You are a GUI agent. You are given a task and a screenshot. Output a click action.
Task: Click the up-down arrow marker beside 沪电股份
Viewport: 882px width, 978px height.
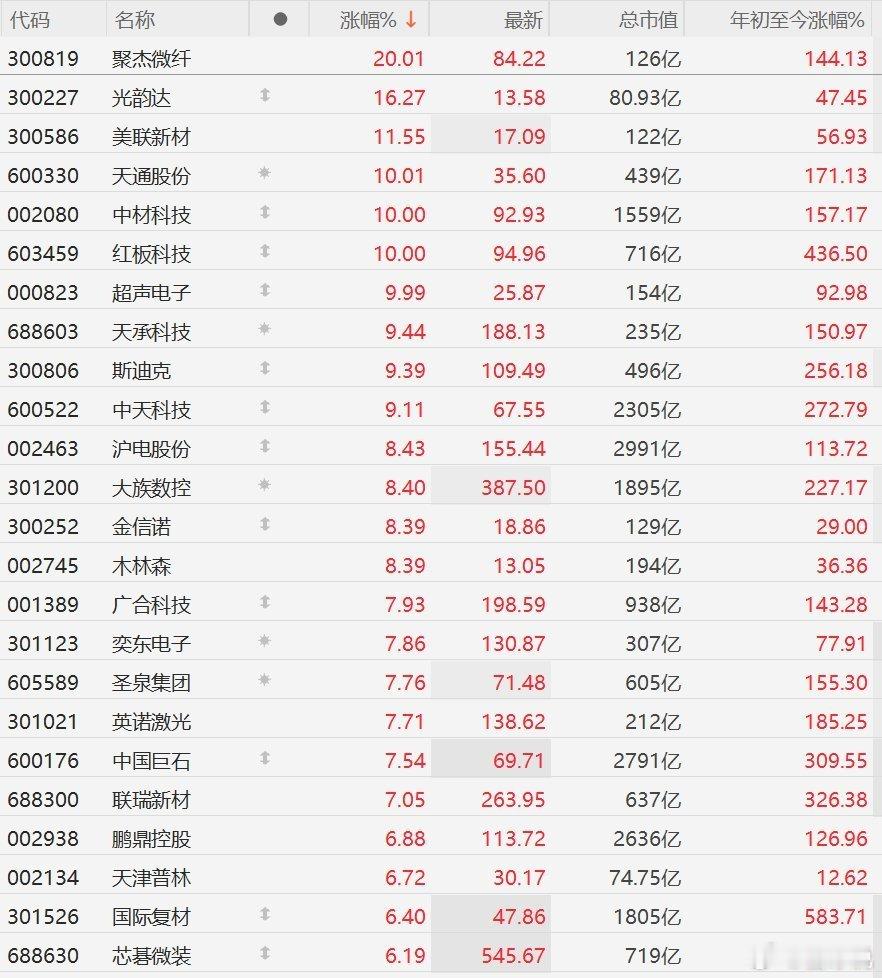pos(265,446)
